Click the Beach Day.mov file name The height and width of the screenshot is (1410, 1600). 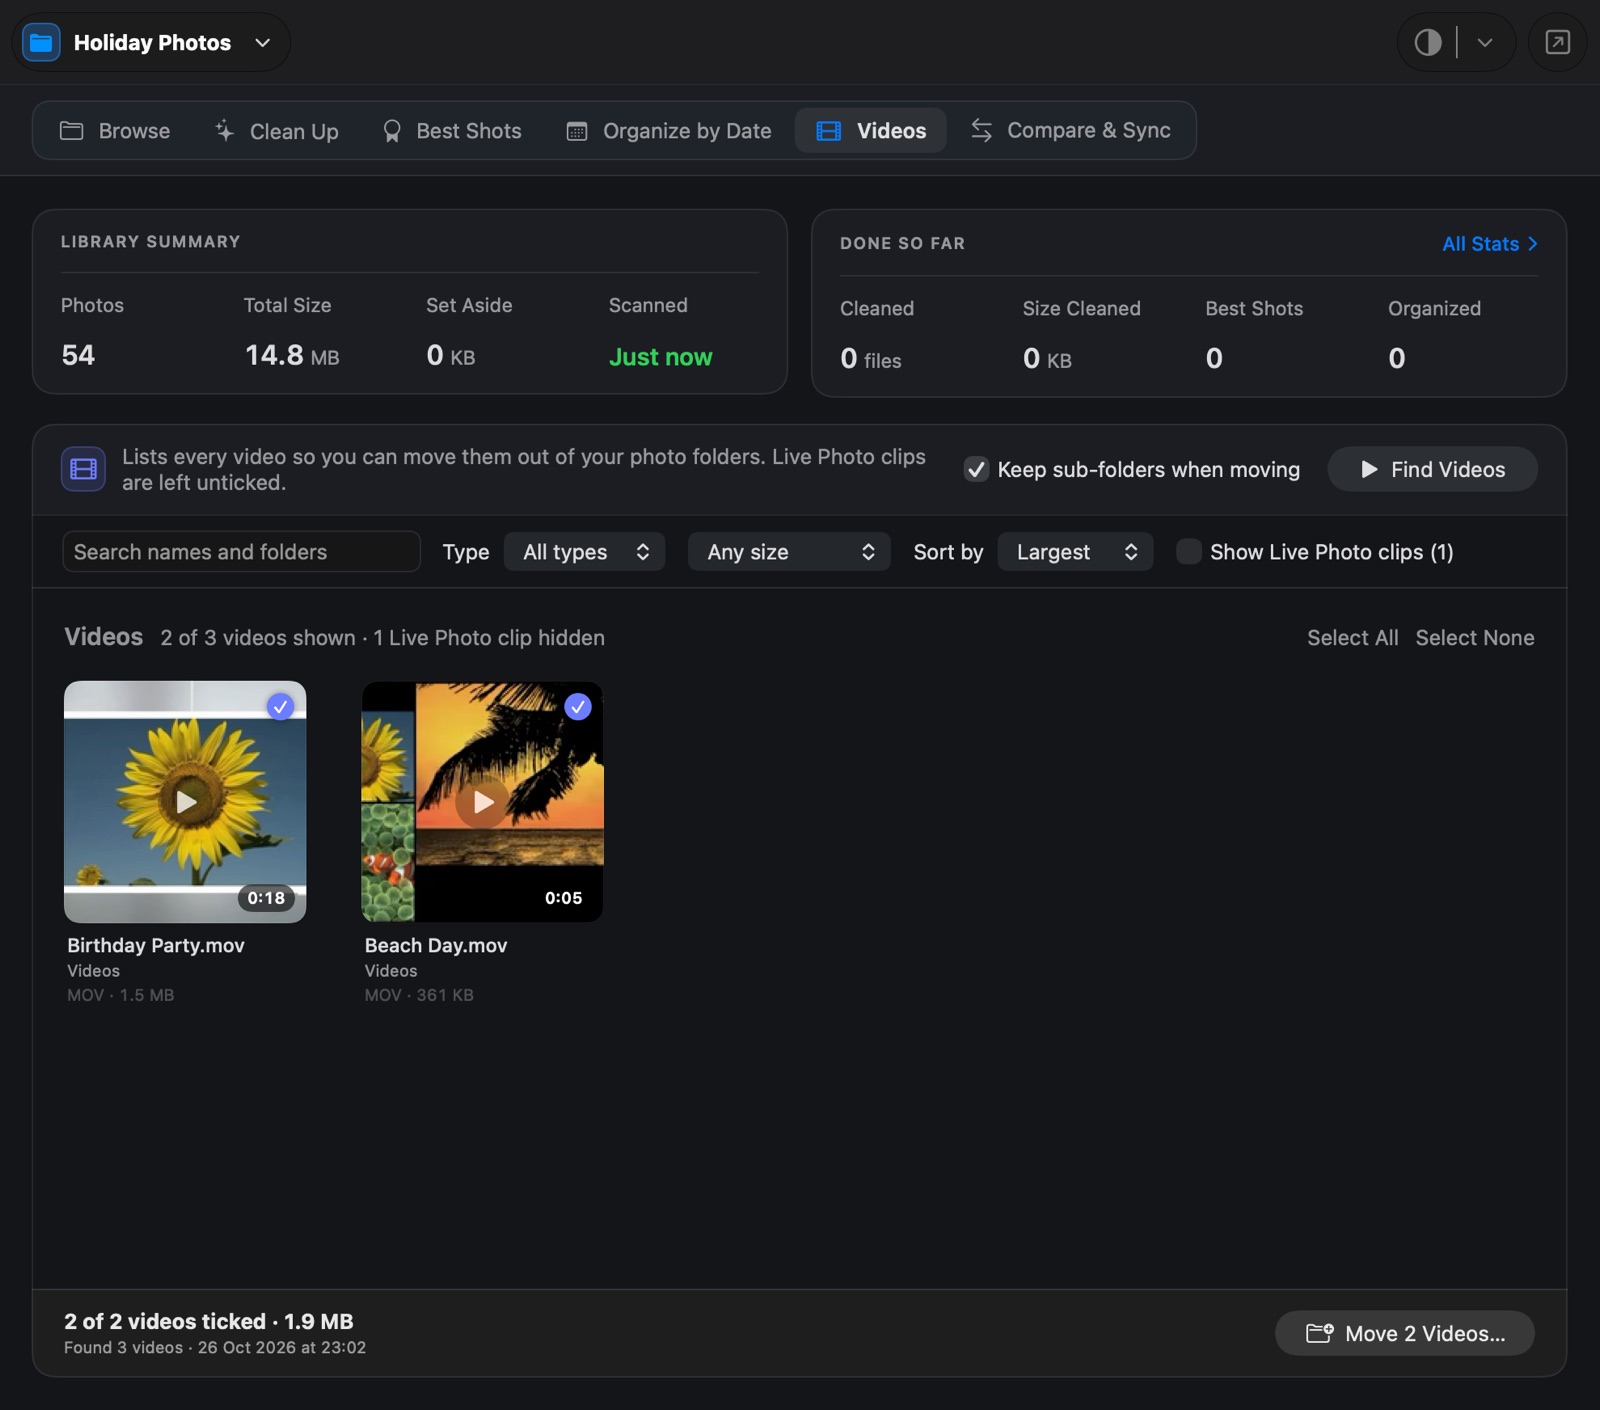[436, 945]
